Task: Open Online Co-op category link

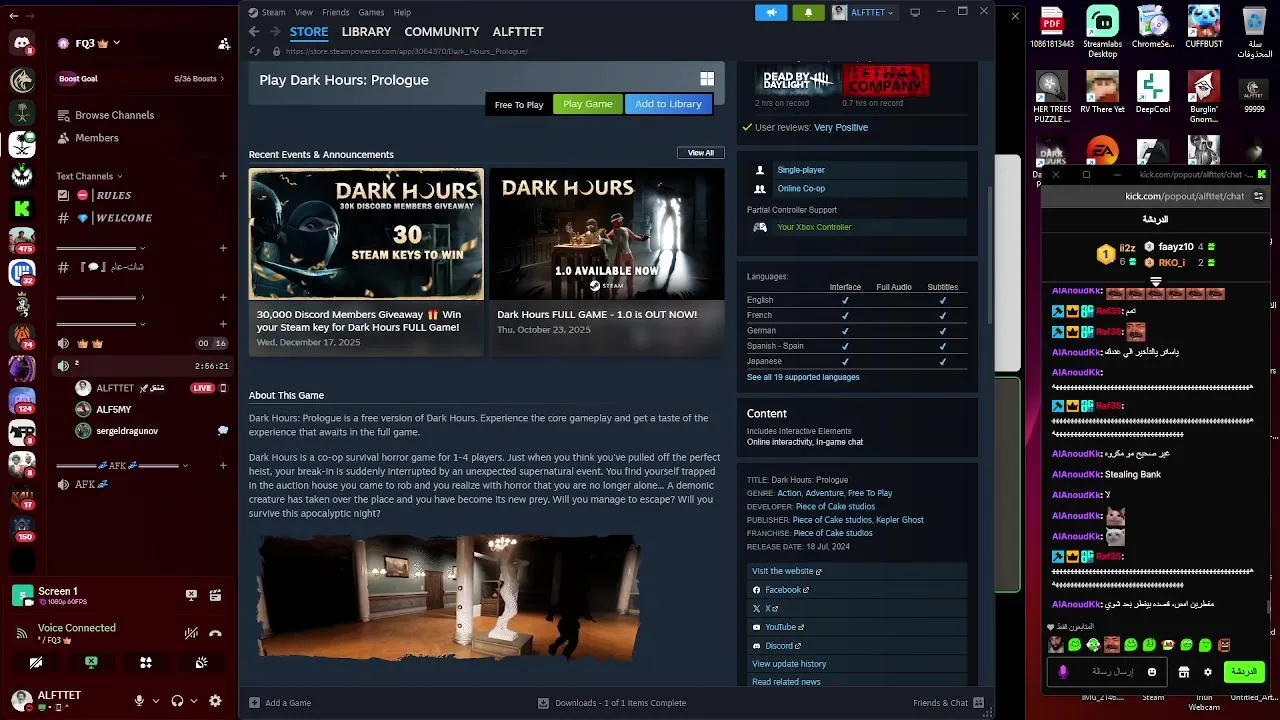Action: tap(801, 188)
